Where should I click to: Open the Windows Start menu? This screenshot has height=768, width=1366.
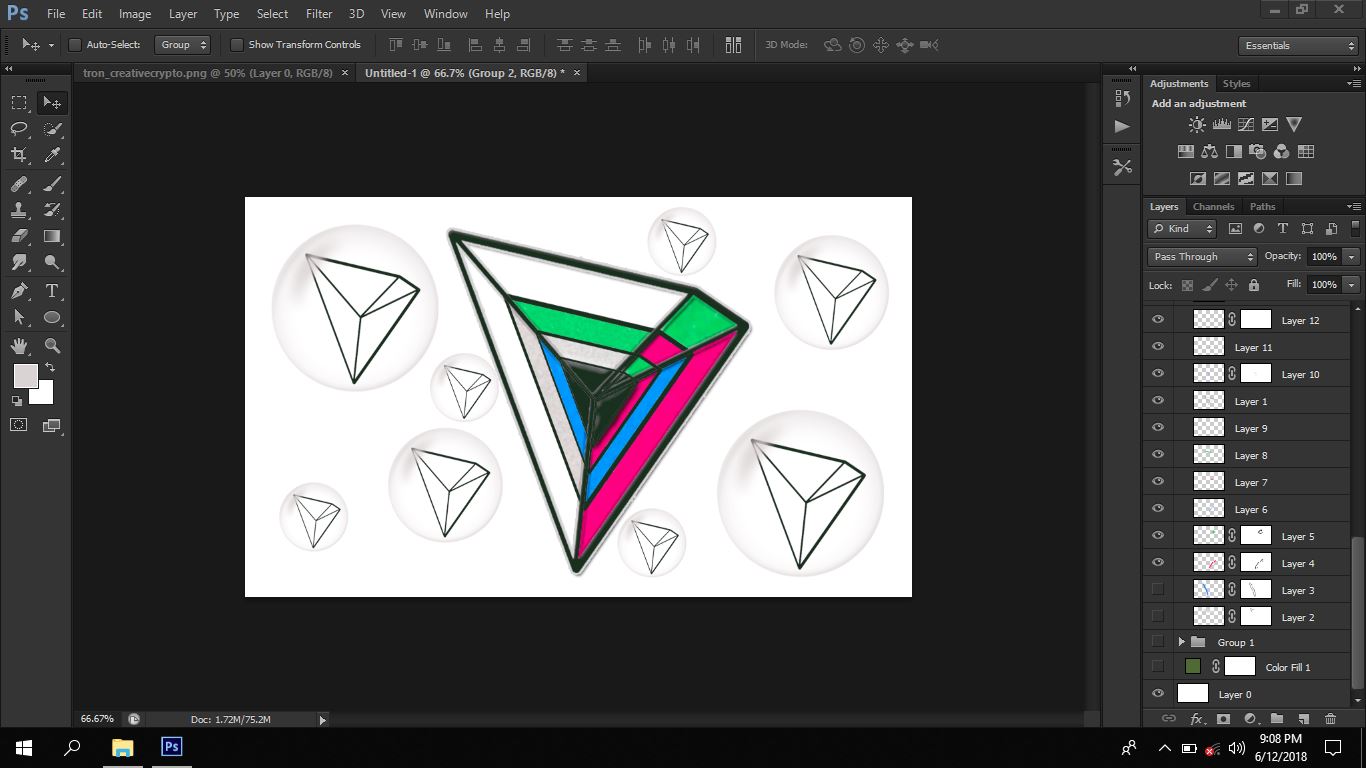click(x=24, y=747)
